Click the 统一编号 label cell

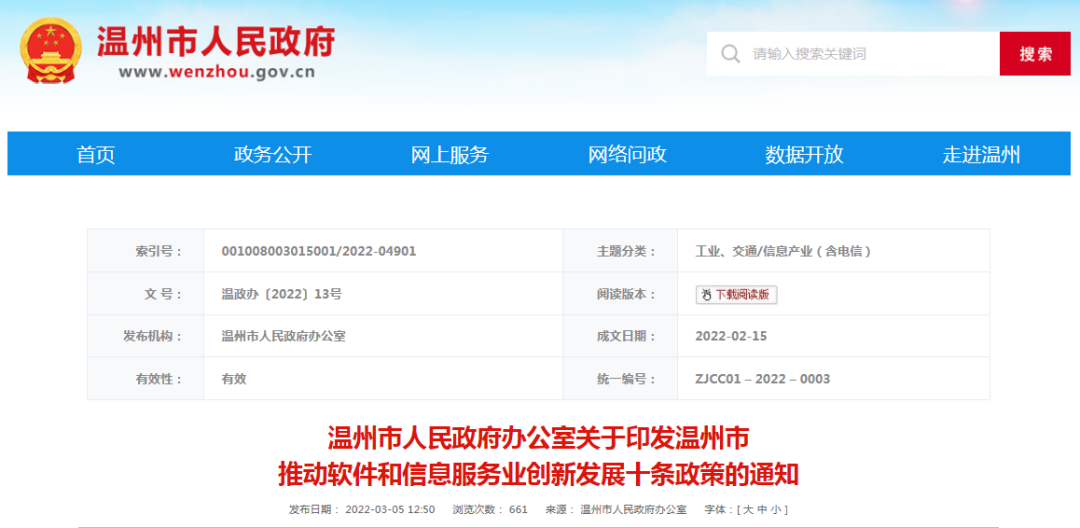620,379
